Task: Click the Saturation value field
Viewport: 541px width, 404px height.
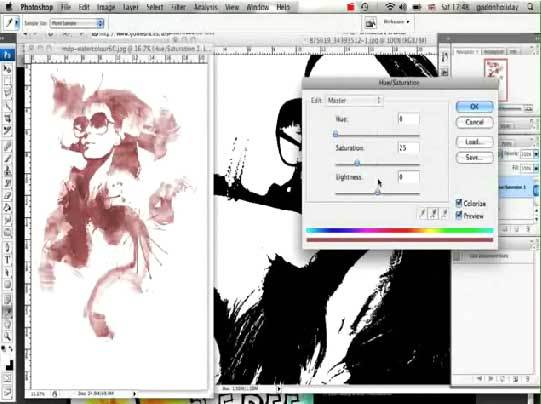Action: point(409,148)
